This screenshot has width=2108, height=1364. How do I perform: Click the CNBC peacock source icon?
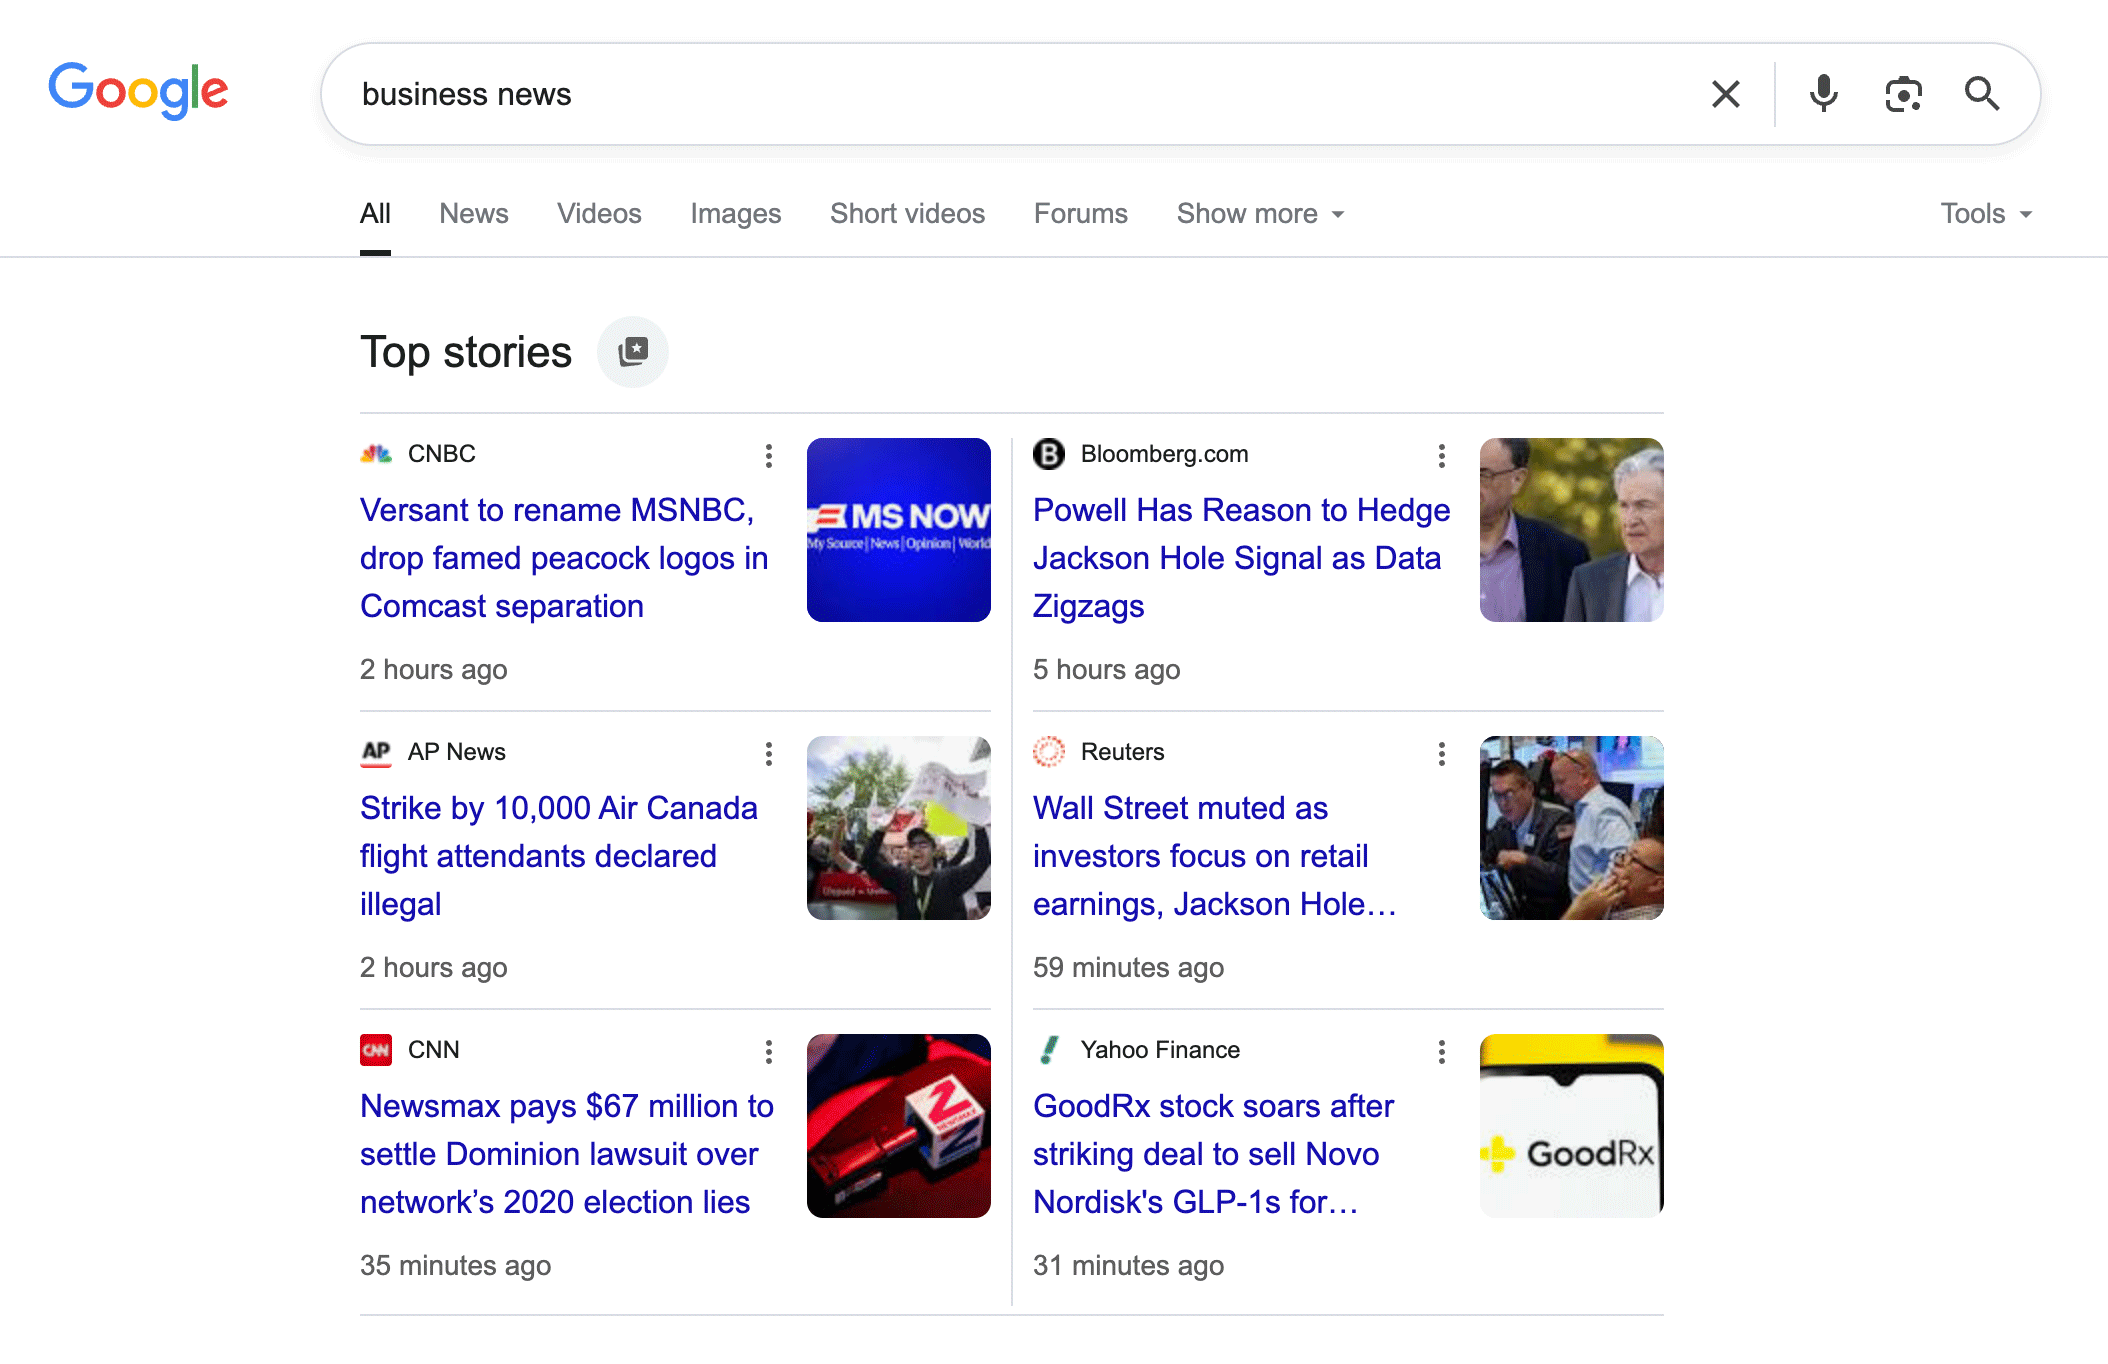point(377,453)
